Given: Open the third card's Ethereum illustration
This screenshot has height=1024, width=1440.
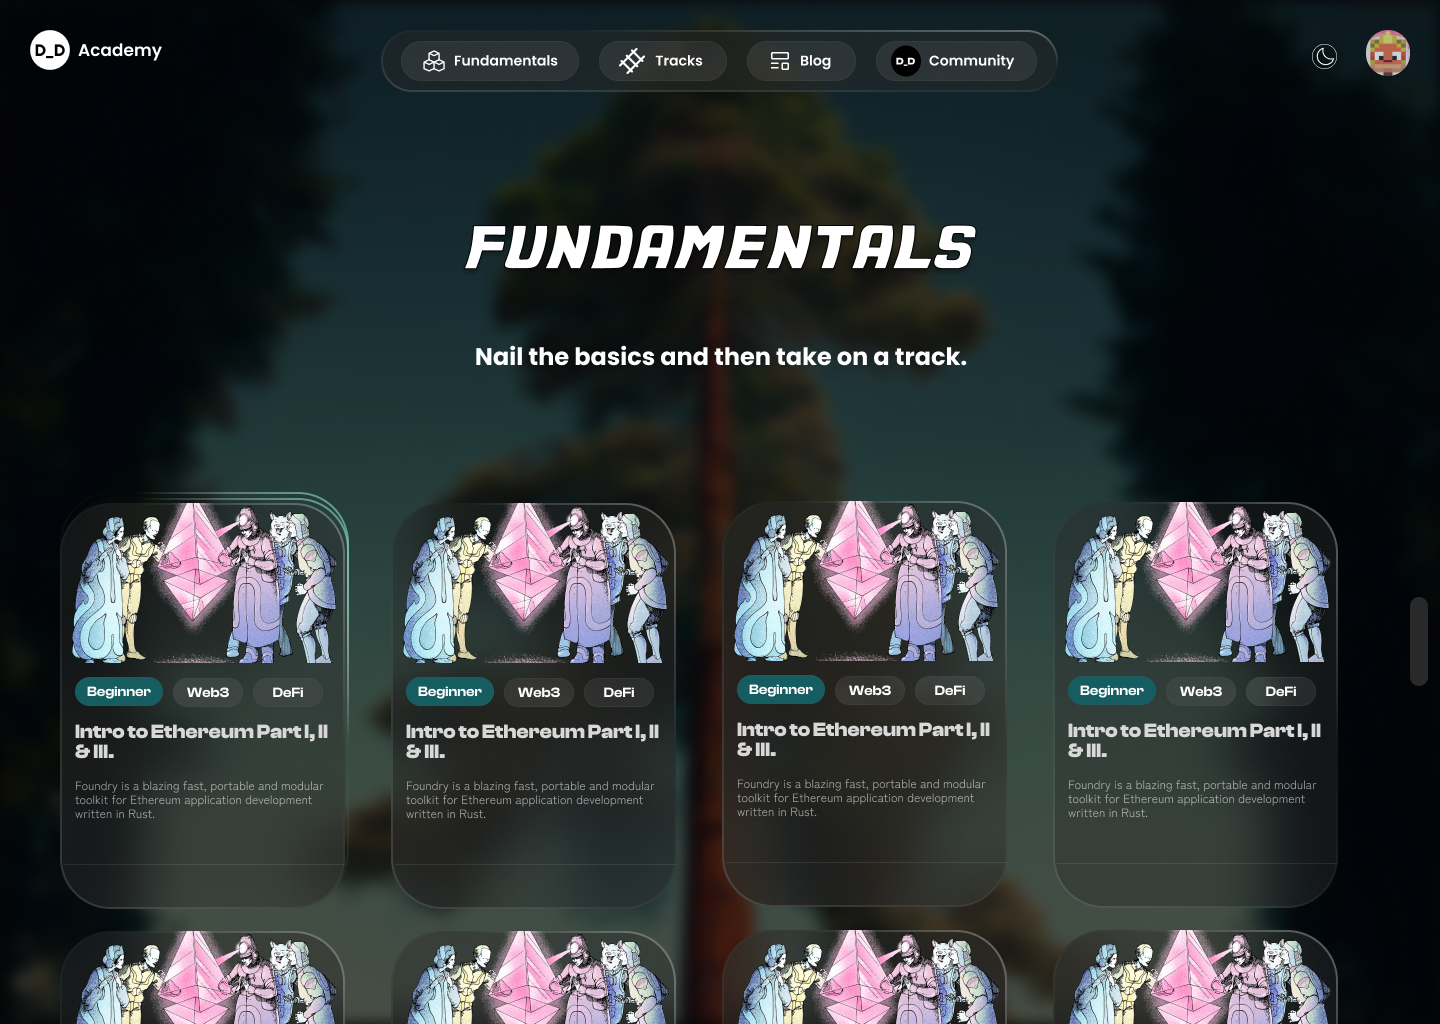Looking at the screenshot, I should (x=865, y=582).
